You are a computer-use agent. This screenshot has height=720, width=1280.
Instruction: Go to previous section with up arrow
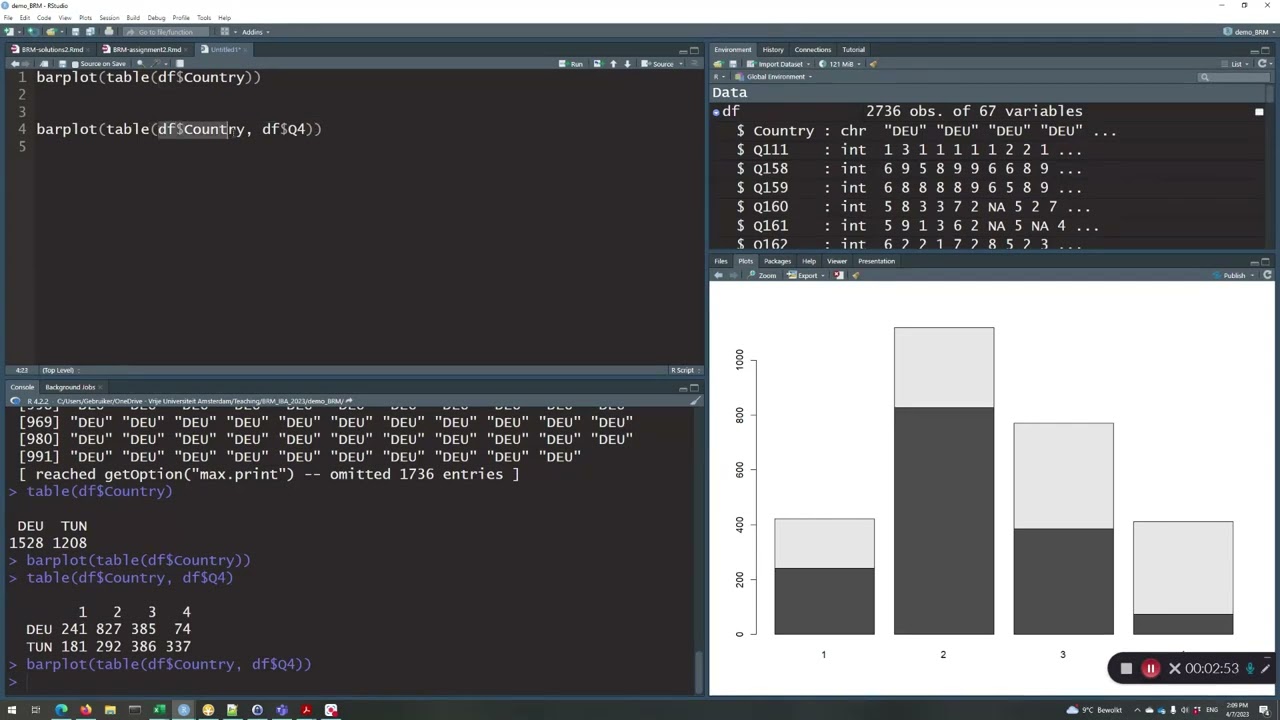[613, 64]
